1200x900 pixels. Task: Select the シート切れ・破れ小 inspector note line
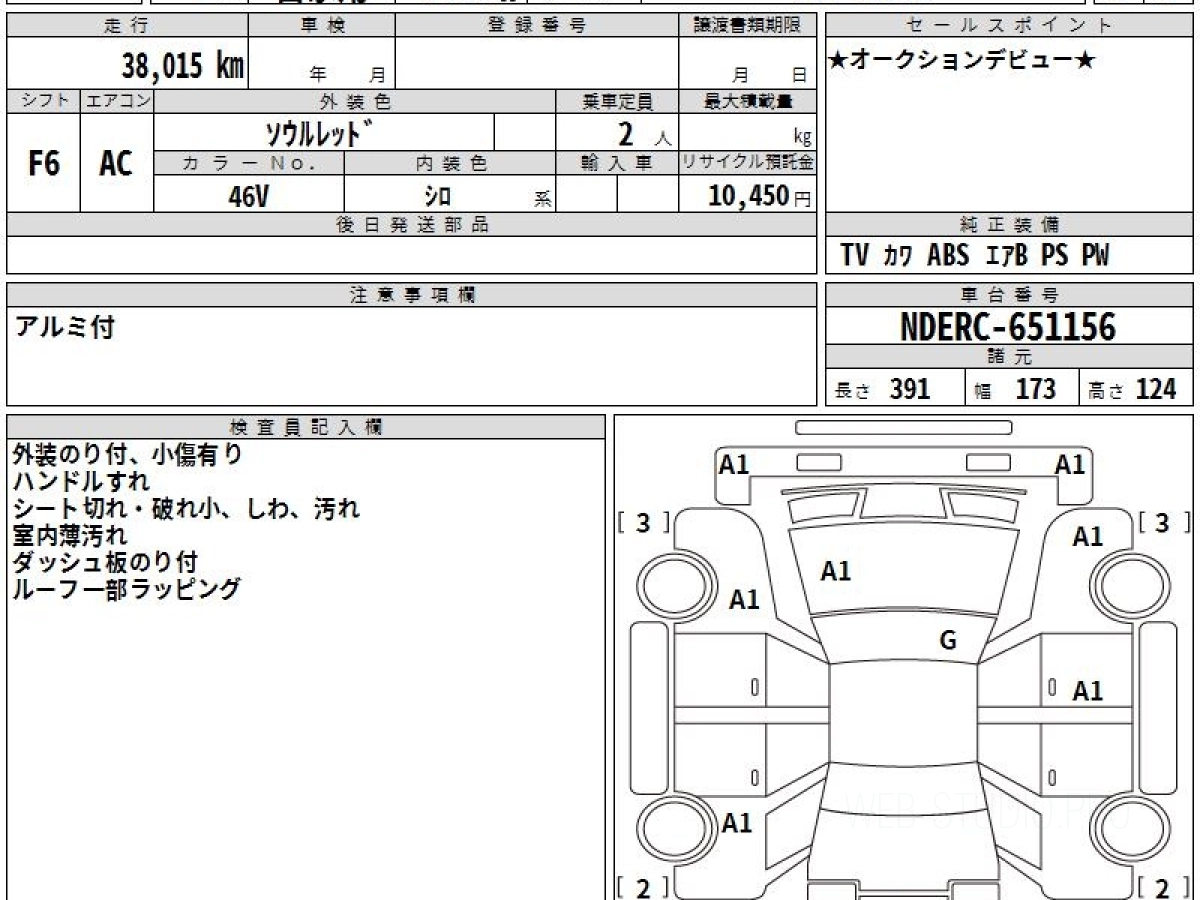[x=185, y=509]
